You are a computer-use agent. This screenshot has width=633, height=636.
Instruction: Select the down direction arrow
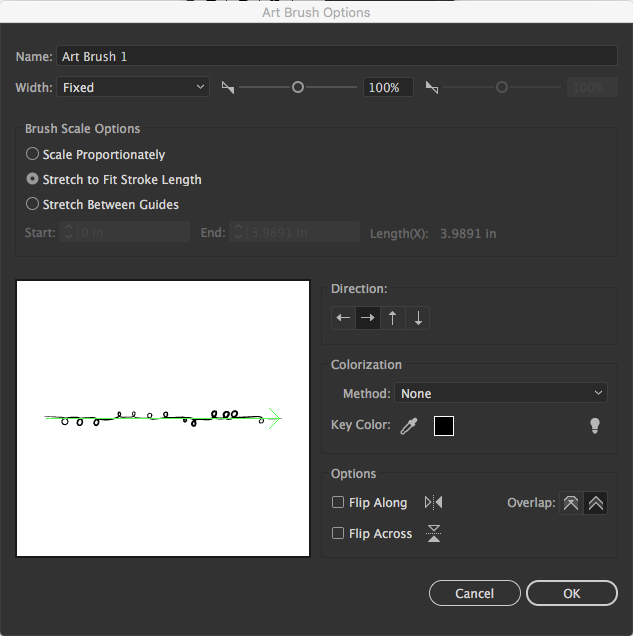[418, 319]
